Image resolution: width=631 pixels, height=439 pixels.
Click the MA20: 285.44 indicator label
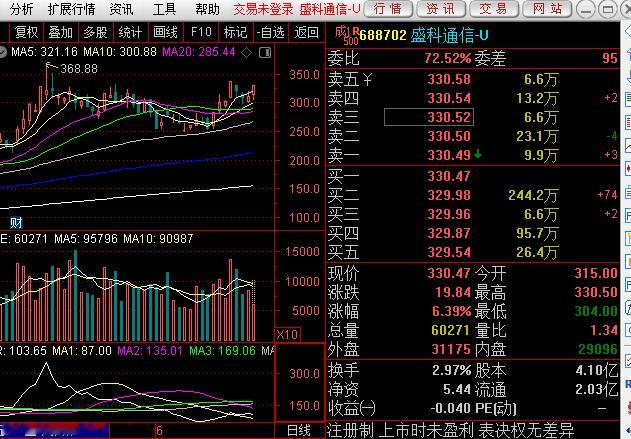(199, 52)
